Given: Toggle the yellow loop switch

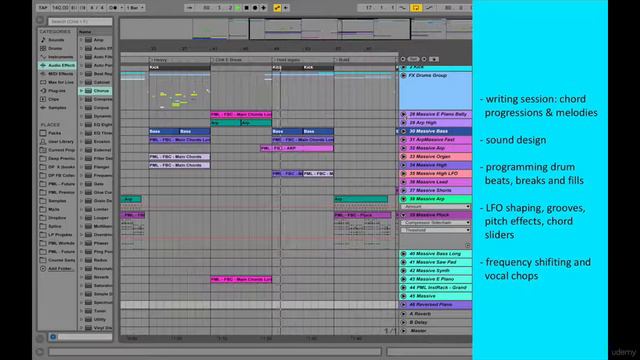Looking at the screenshot, I should (x=416, y=8).
